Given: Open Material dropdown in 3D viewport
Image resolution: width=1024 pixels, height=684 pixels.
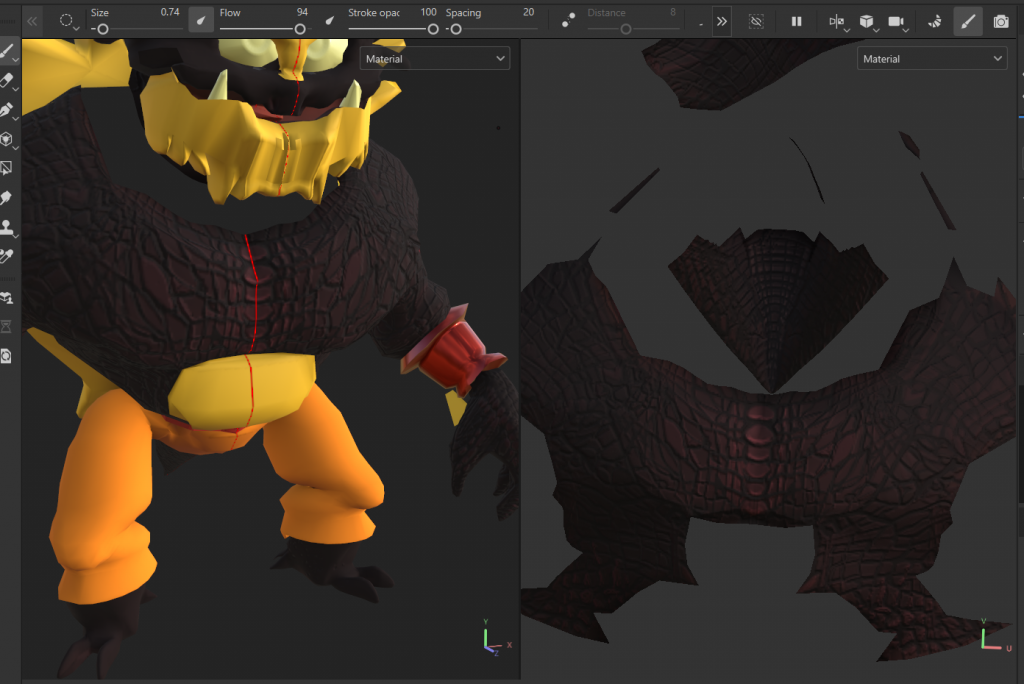Looking at the screenshot, I should click(435, 59).
